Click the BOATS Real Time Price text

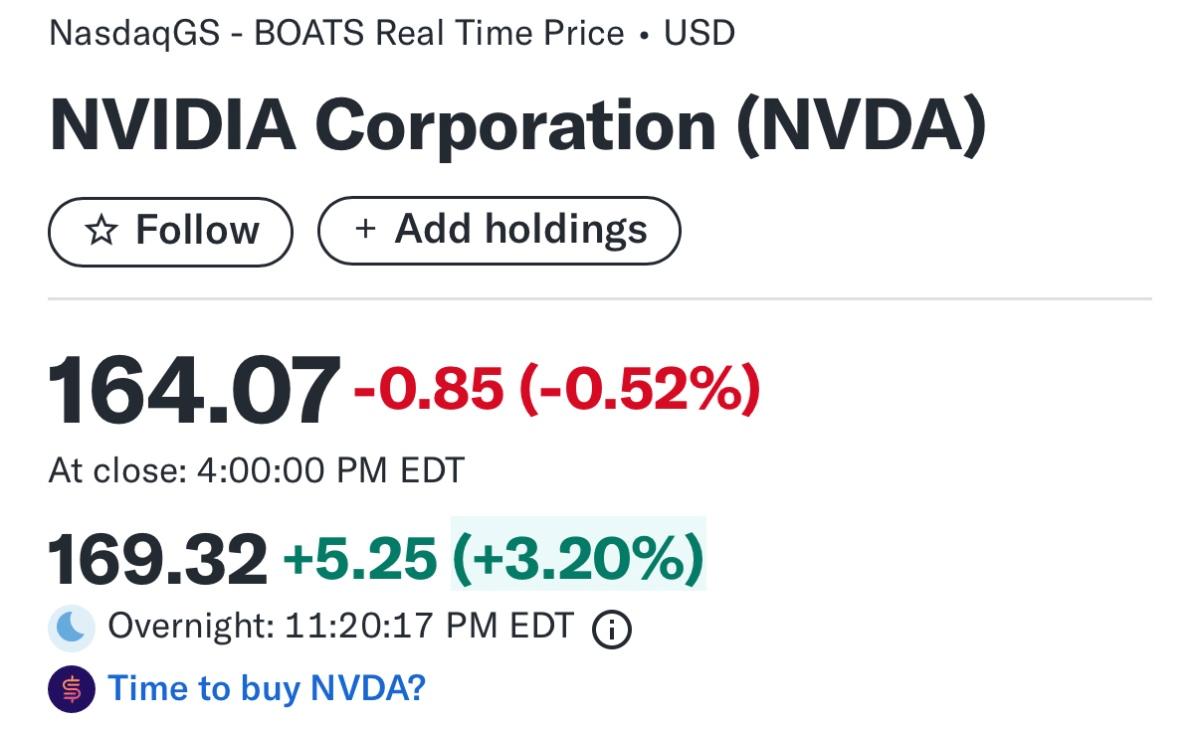pyautogui.click(x=439, y=33)
